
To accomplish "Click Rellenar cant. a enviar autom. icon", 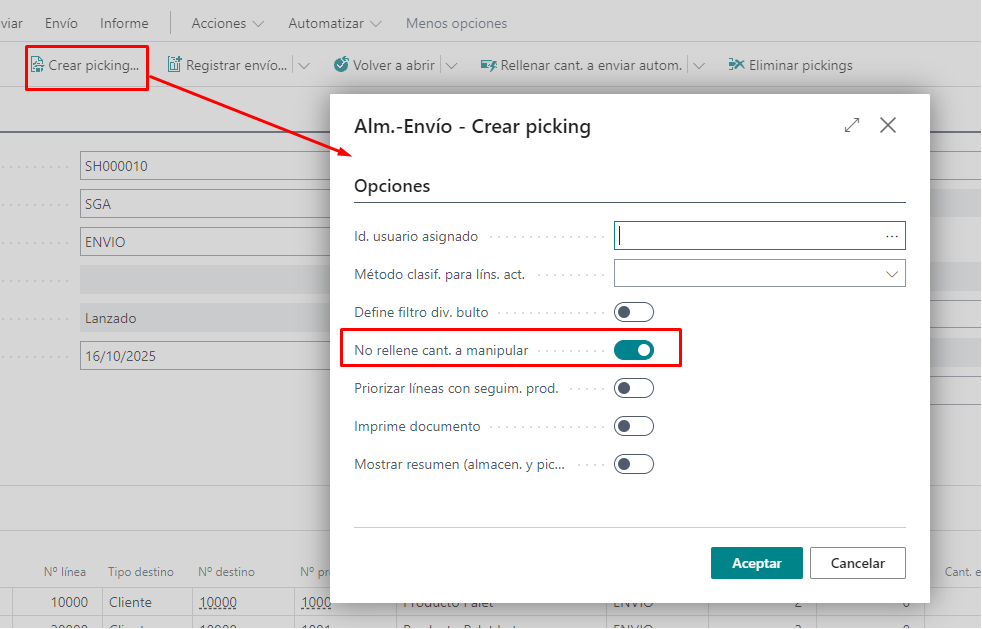I will pos(489,65).
